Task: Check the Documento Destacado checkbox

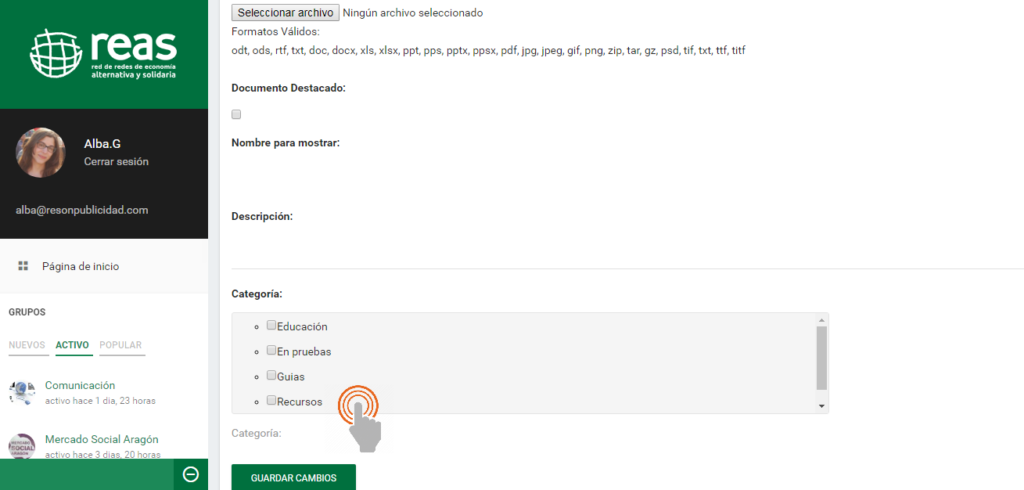Action: point(237,114)
